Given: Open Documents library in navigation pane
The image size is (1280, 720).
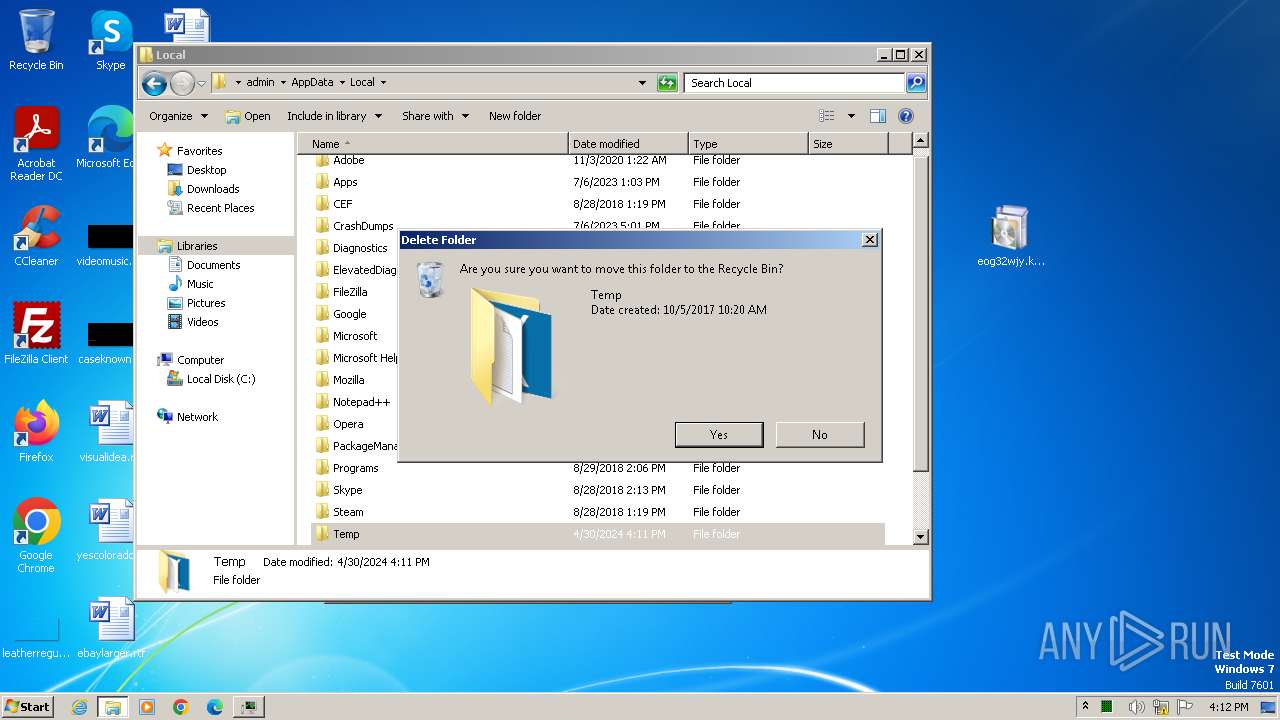Looking at the screenshot, I should coord(213,265).
